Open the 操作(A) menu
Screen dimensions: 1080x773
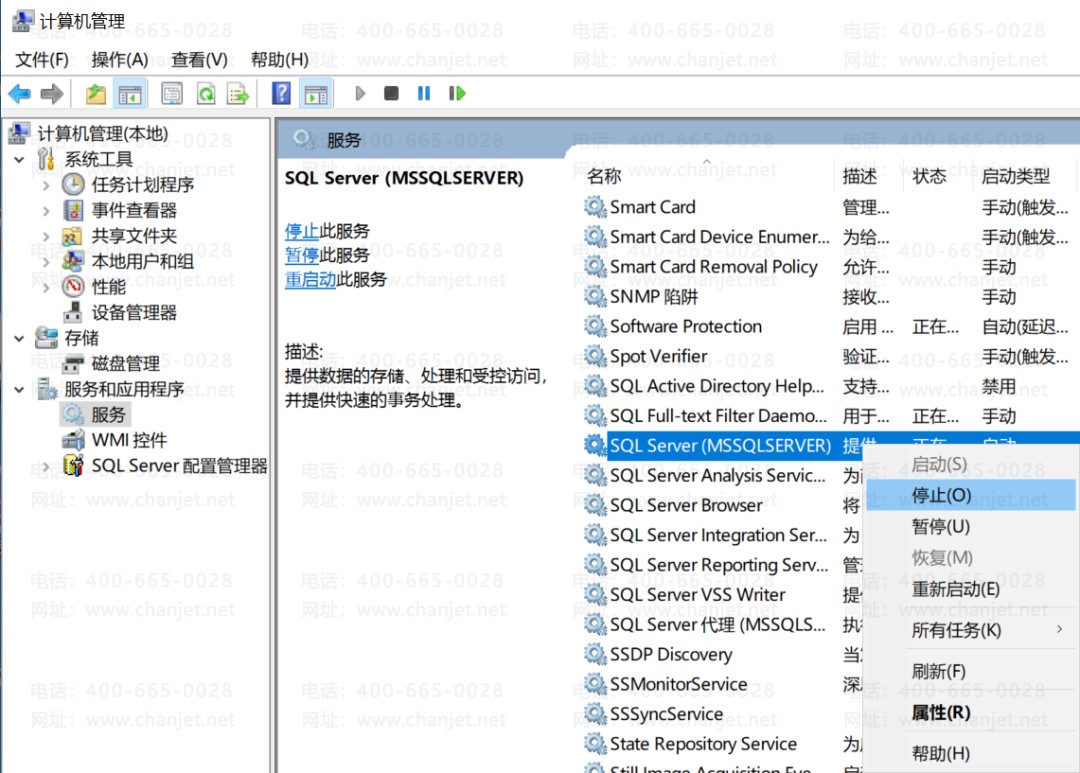pos(120,60)
